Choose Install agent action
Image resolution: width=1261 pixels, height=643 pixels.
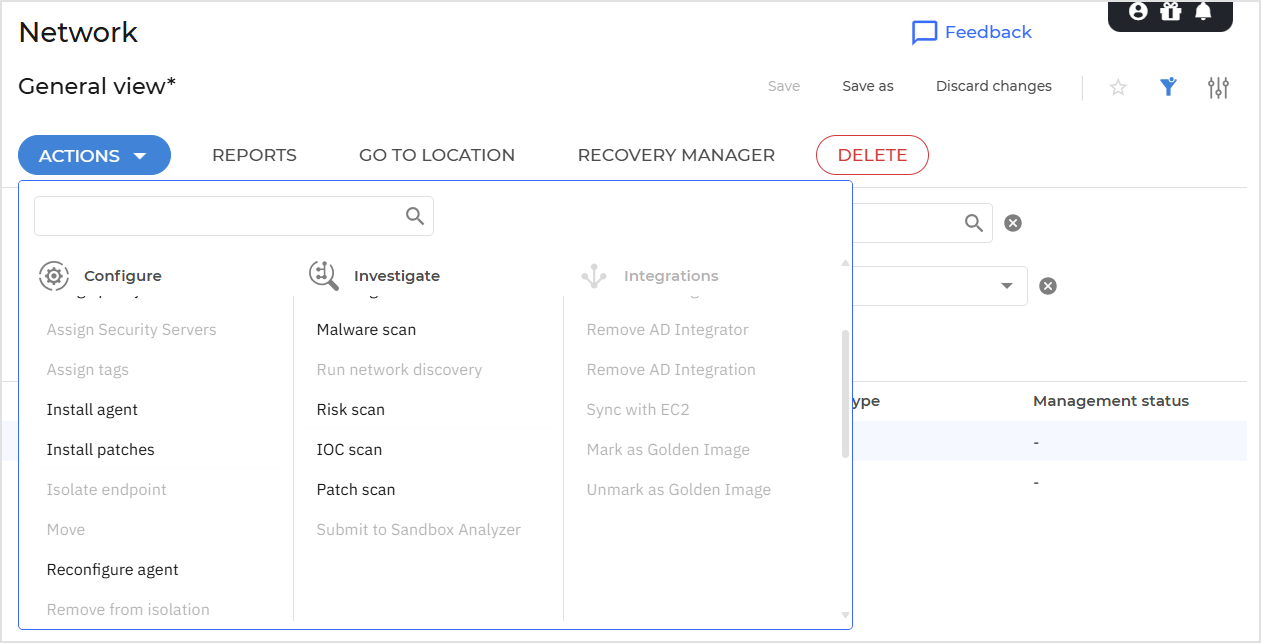(x=92, y=410)
